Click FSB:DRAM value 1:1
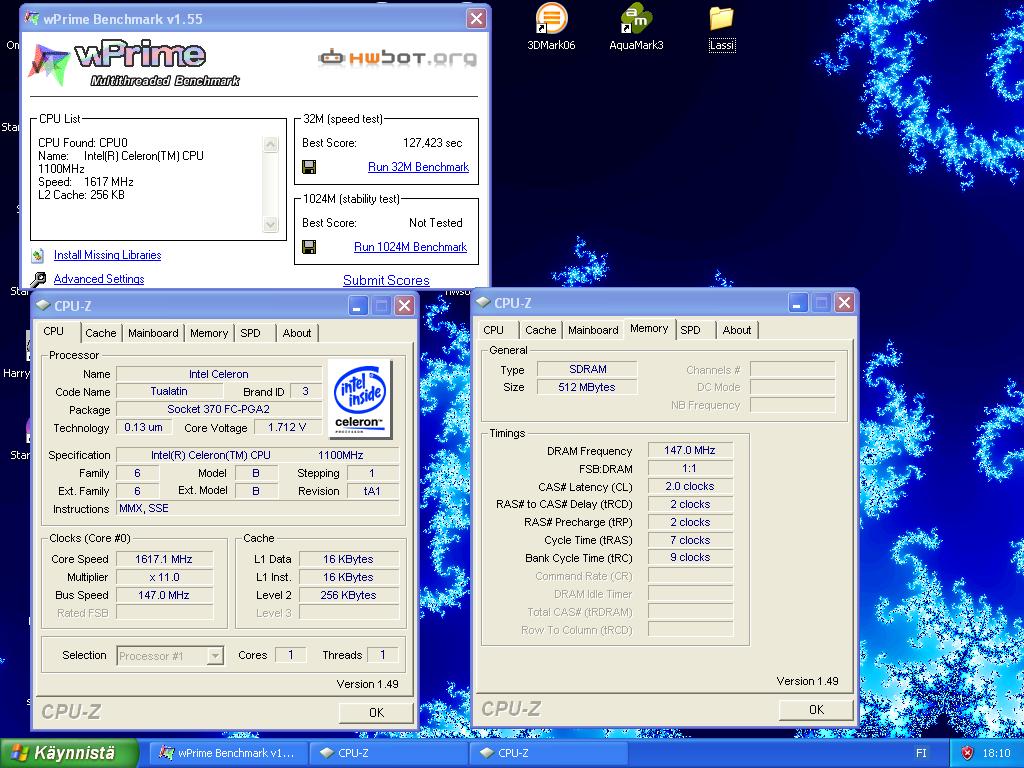The image size is (1024, 768). pyautogui.click(x=690, y=468)
